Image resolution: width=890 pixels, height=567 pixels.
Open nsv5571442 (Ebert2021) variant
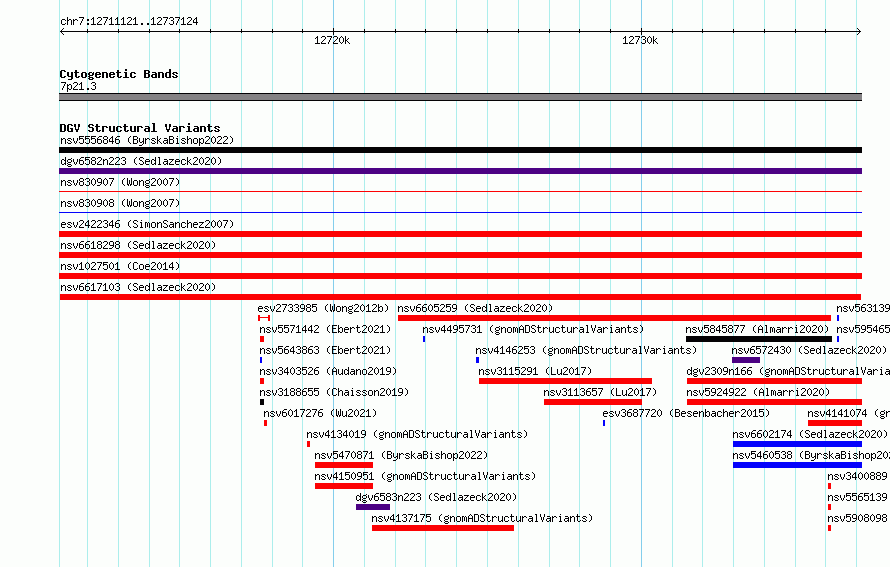(325, 329)
